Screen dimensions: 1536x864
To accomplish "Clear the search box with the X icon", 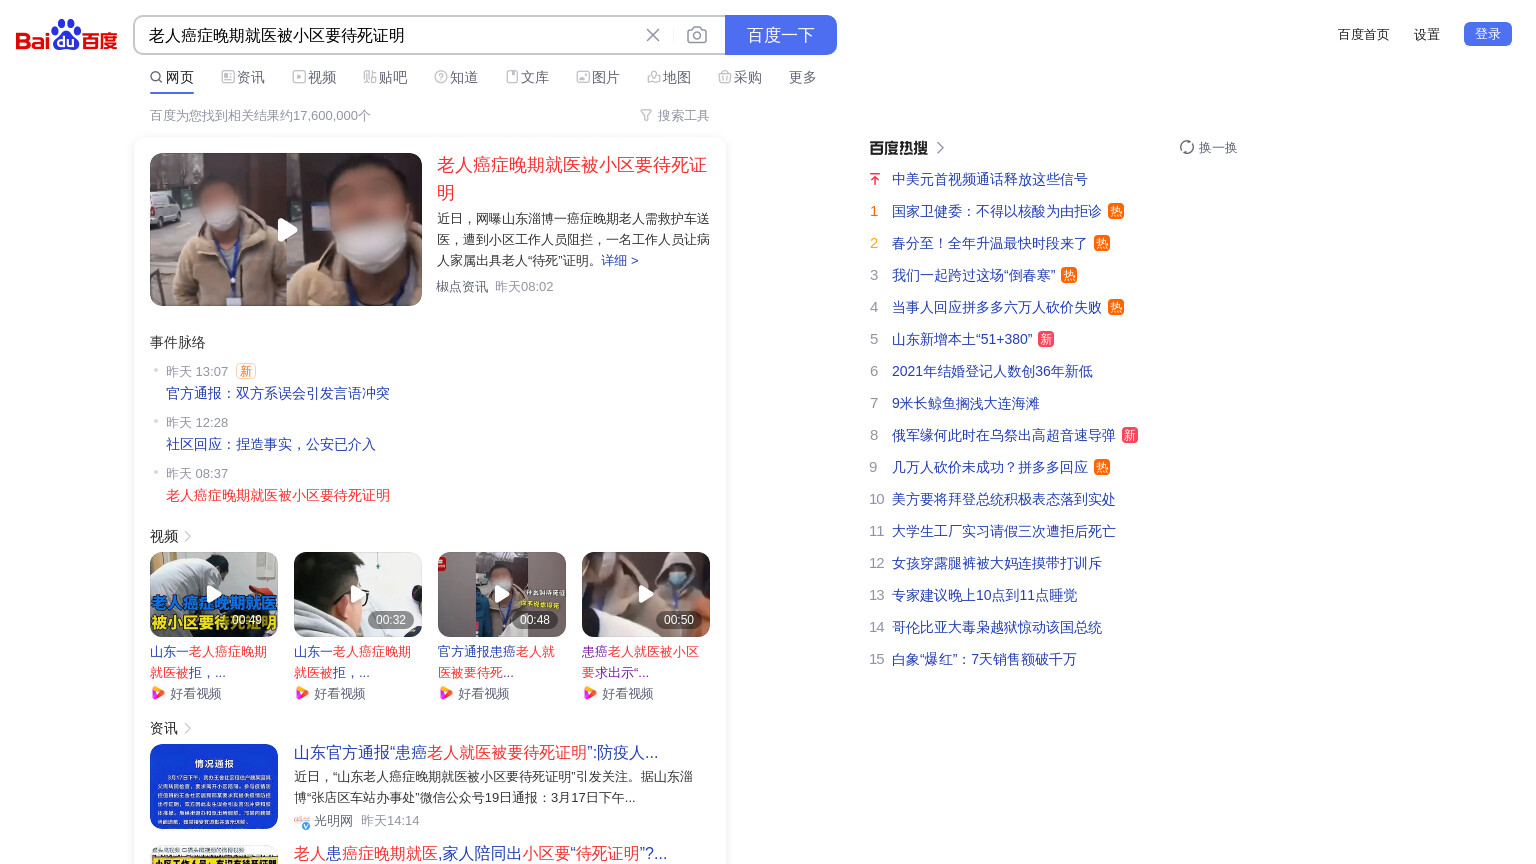I will click(653, 35).
